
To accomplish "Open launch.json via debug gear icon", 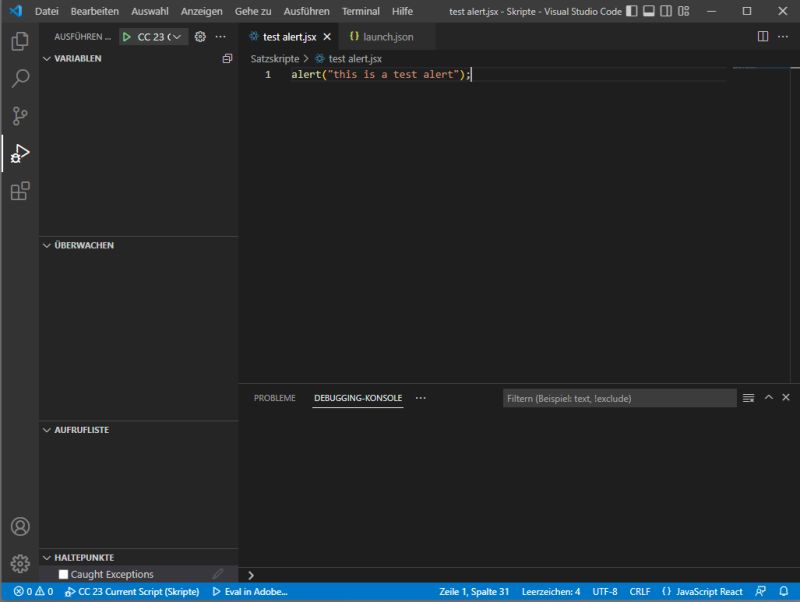I will 200,37.
